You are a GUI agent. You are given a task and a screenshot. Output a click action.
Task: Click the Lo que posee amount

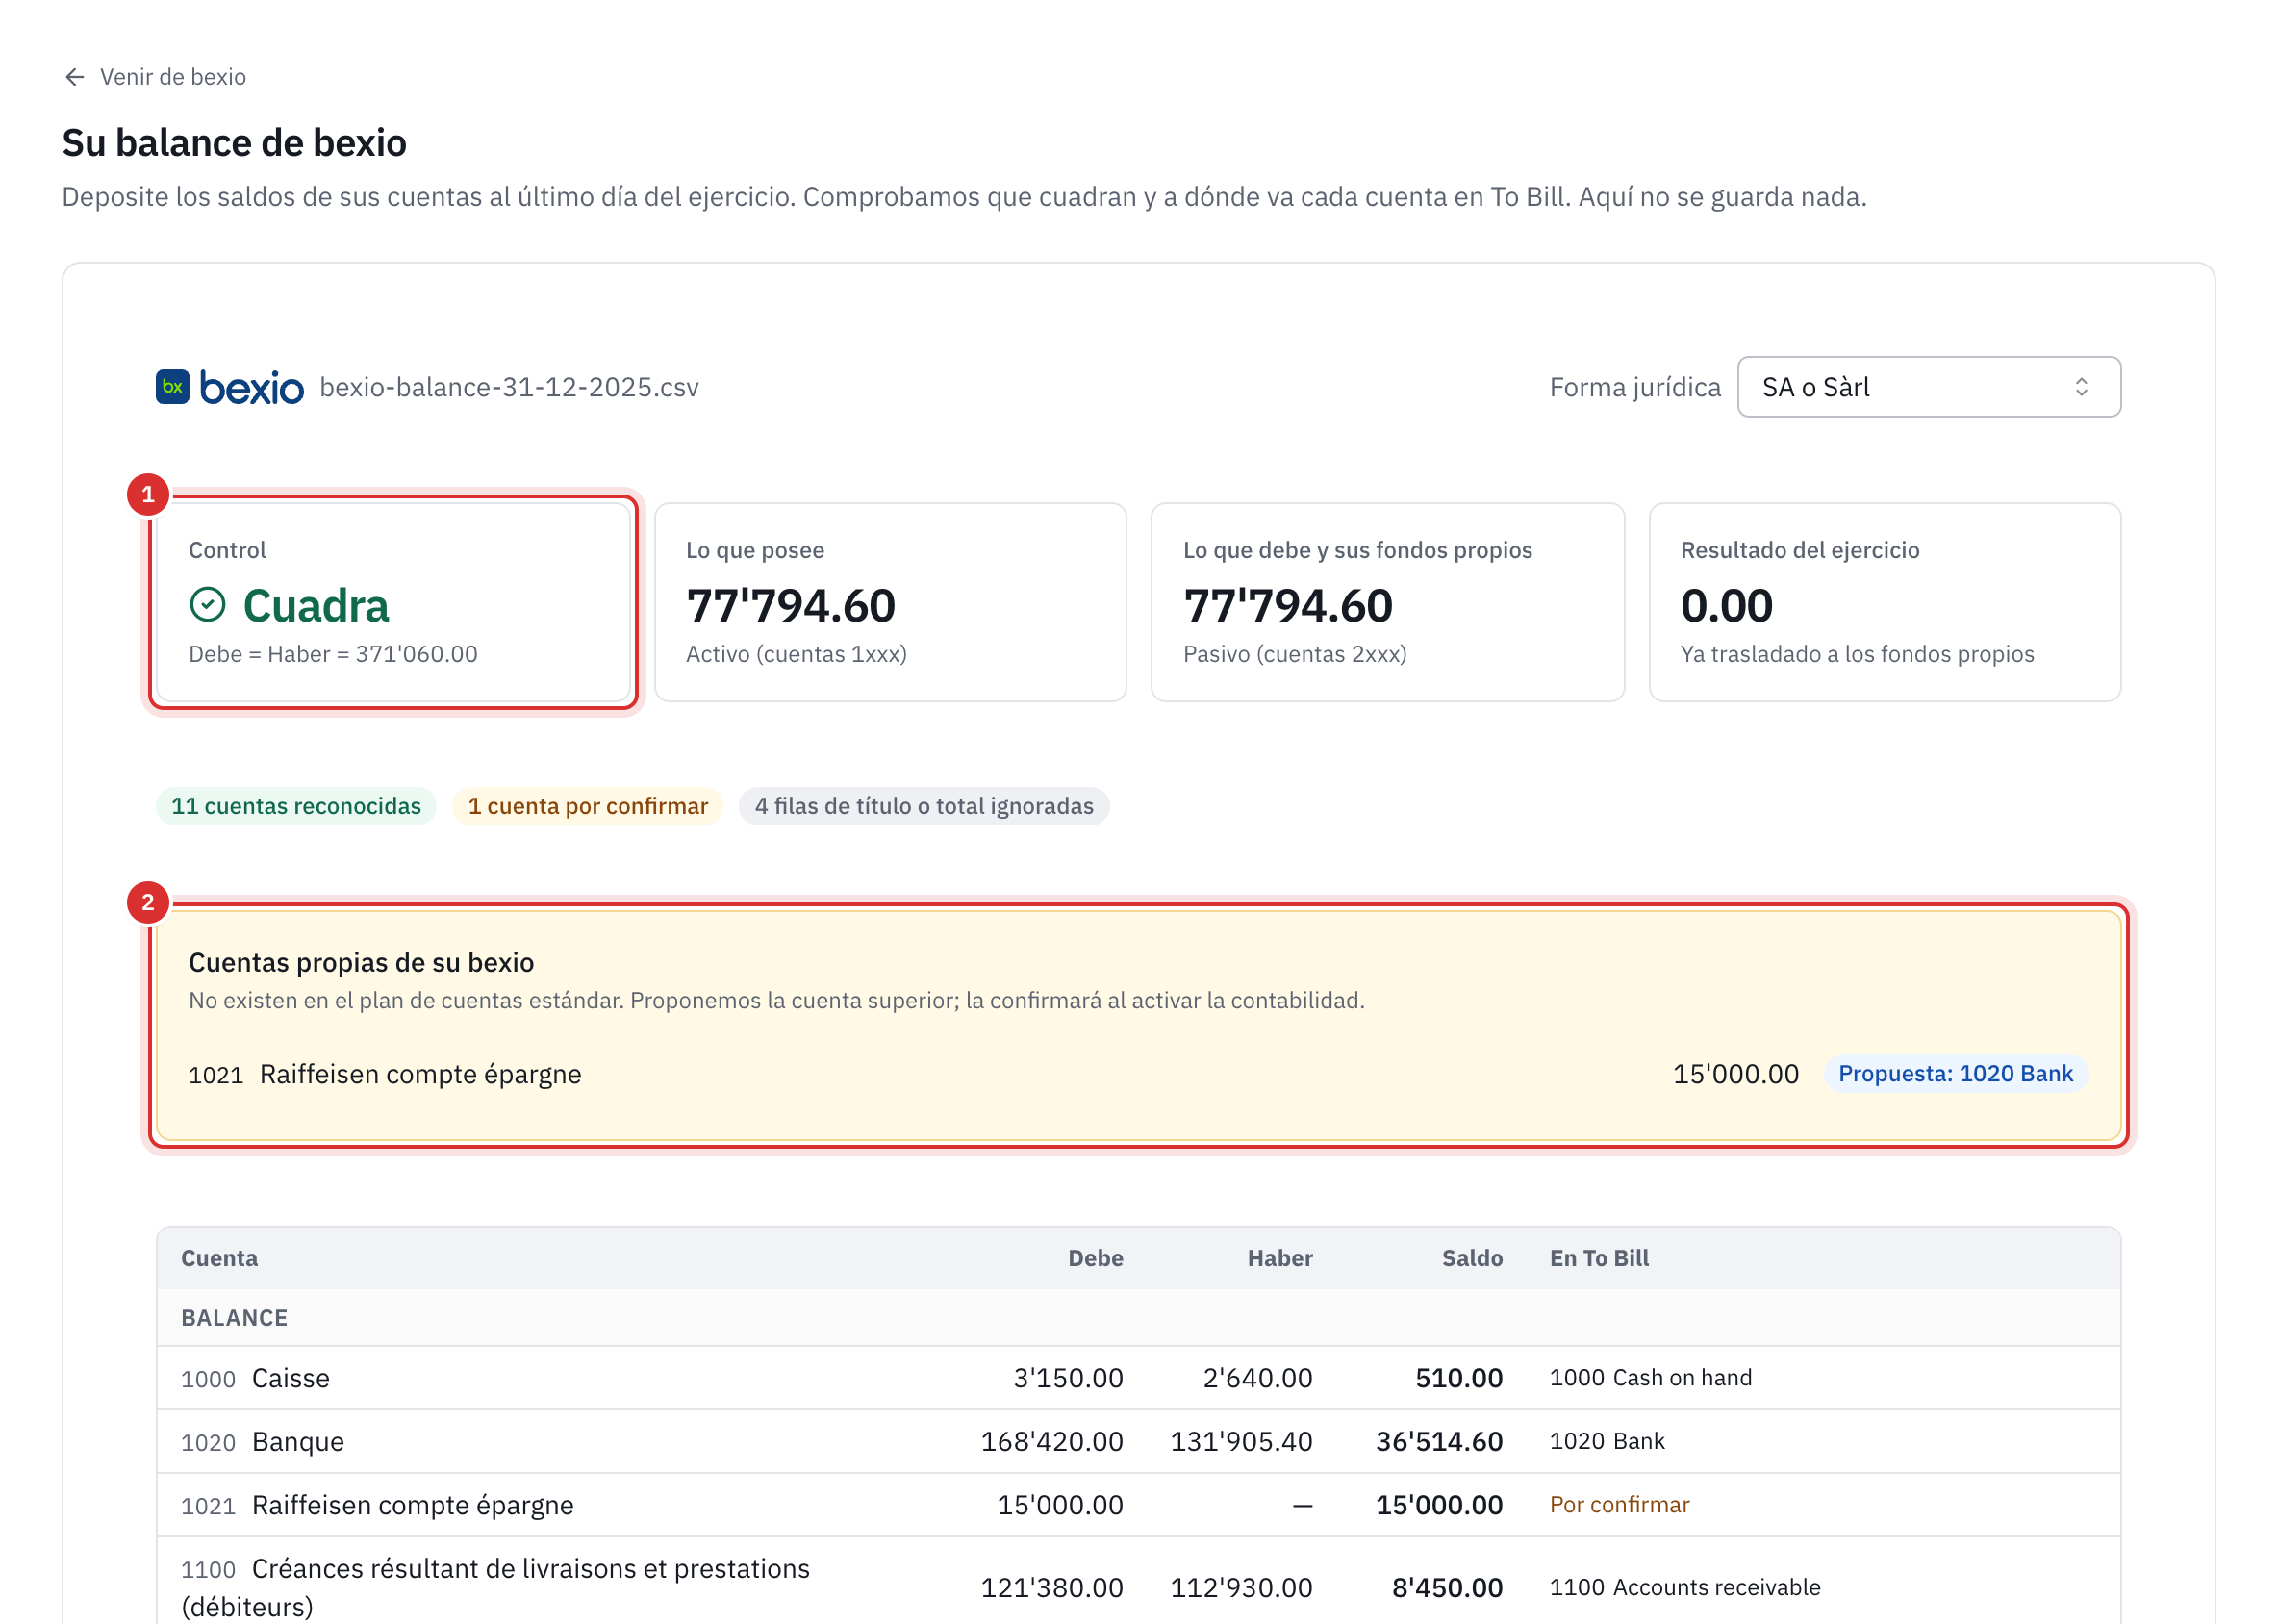click(791, 606)
